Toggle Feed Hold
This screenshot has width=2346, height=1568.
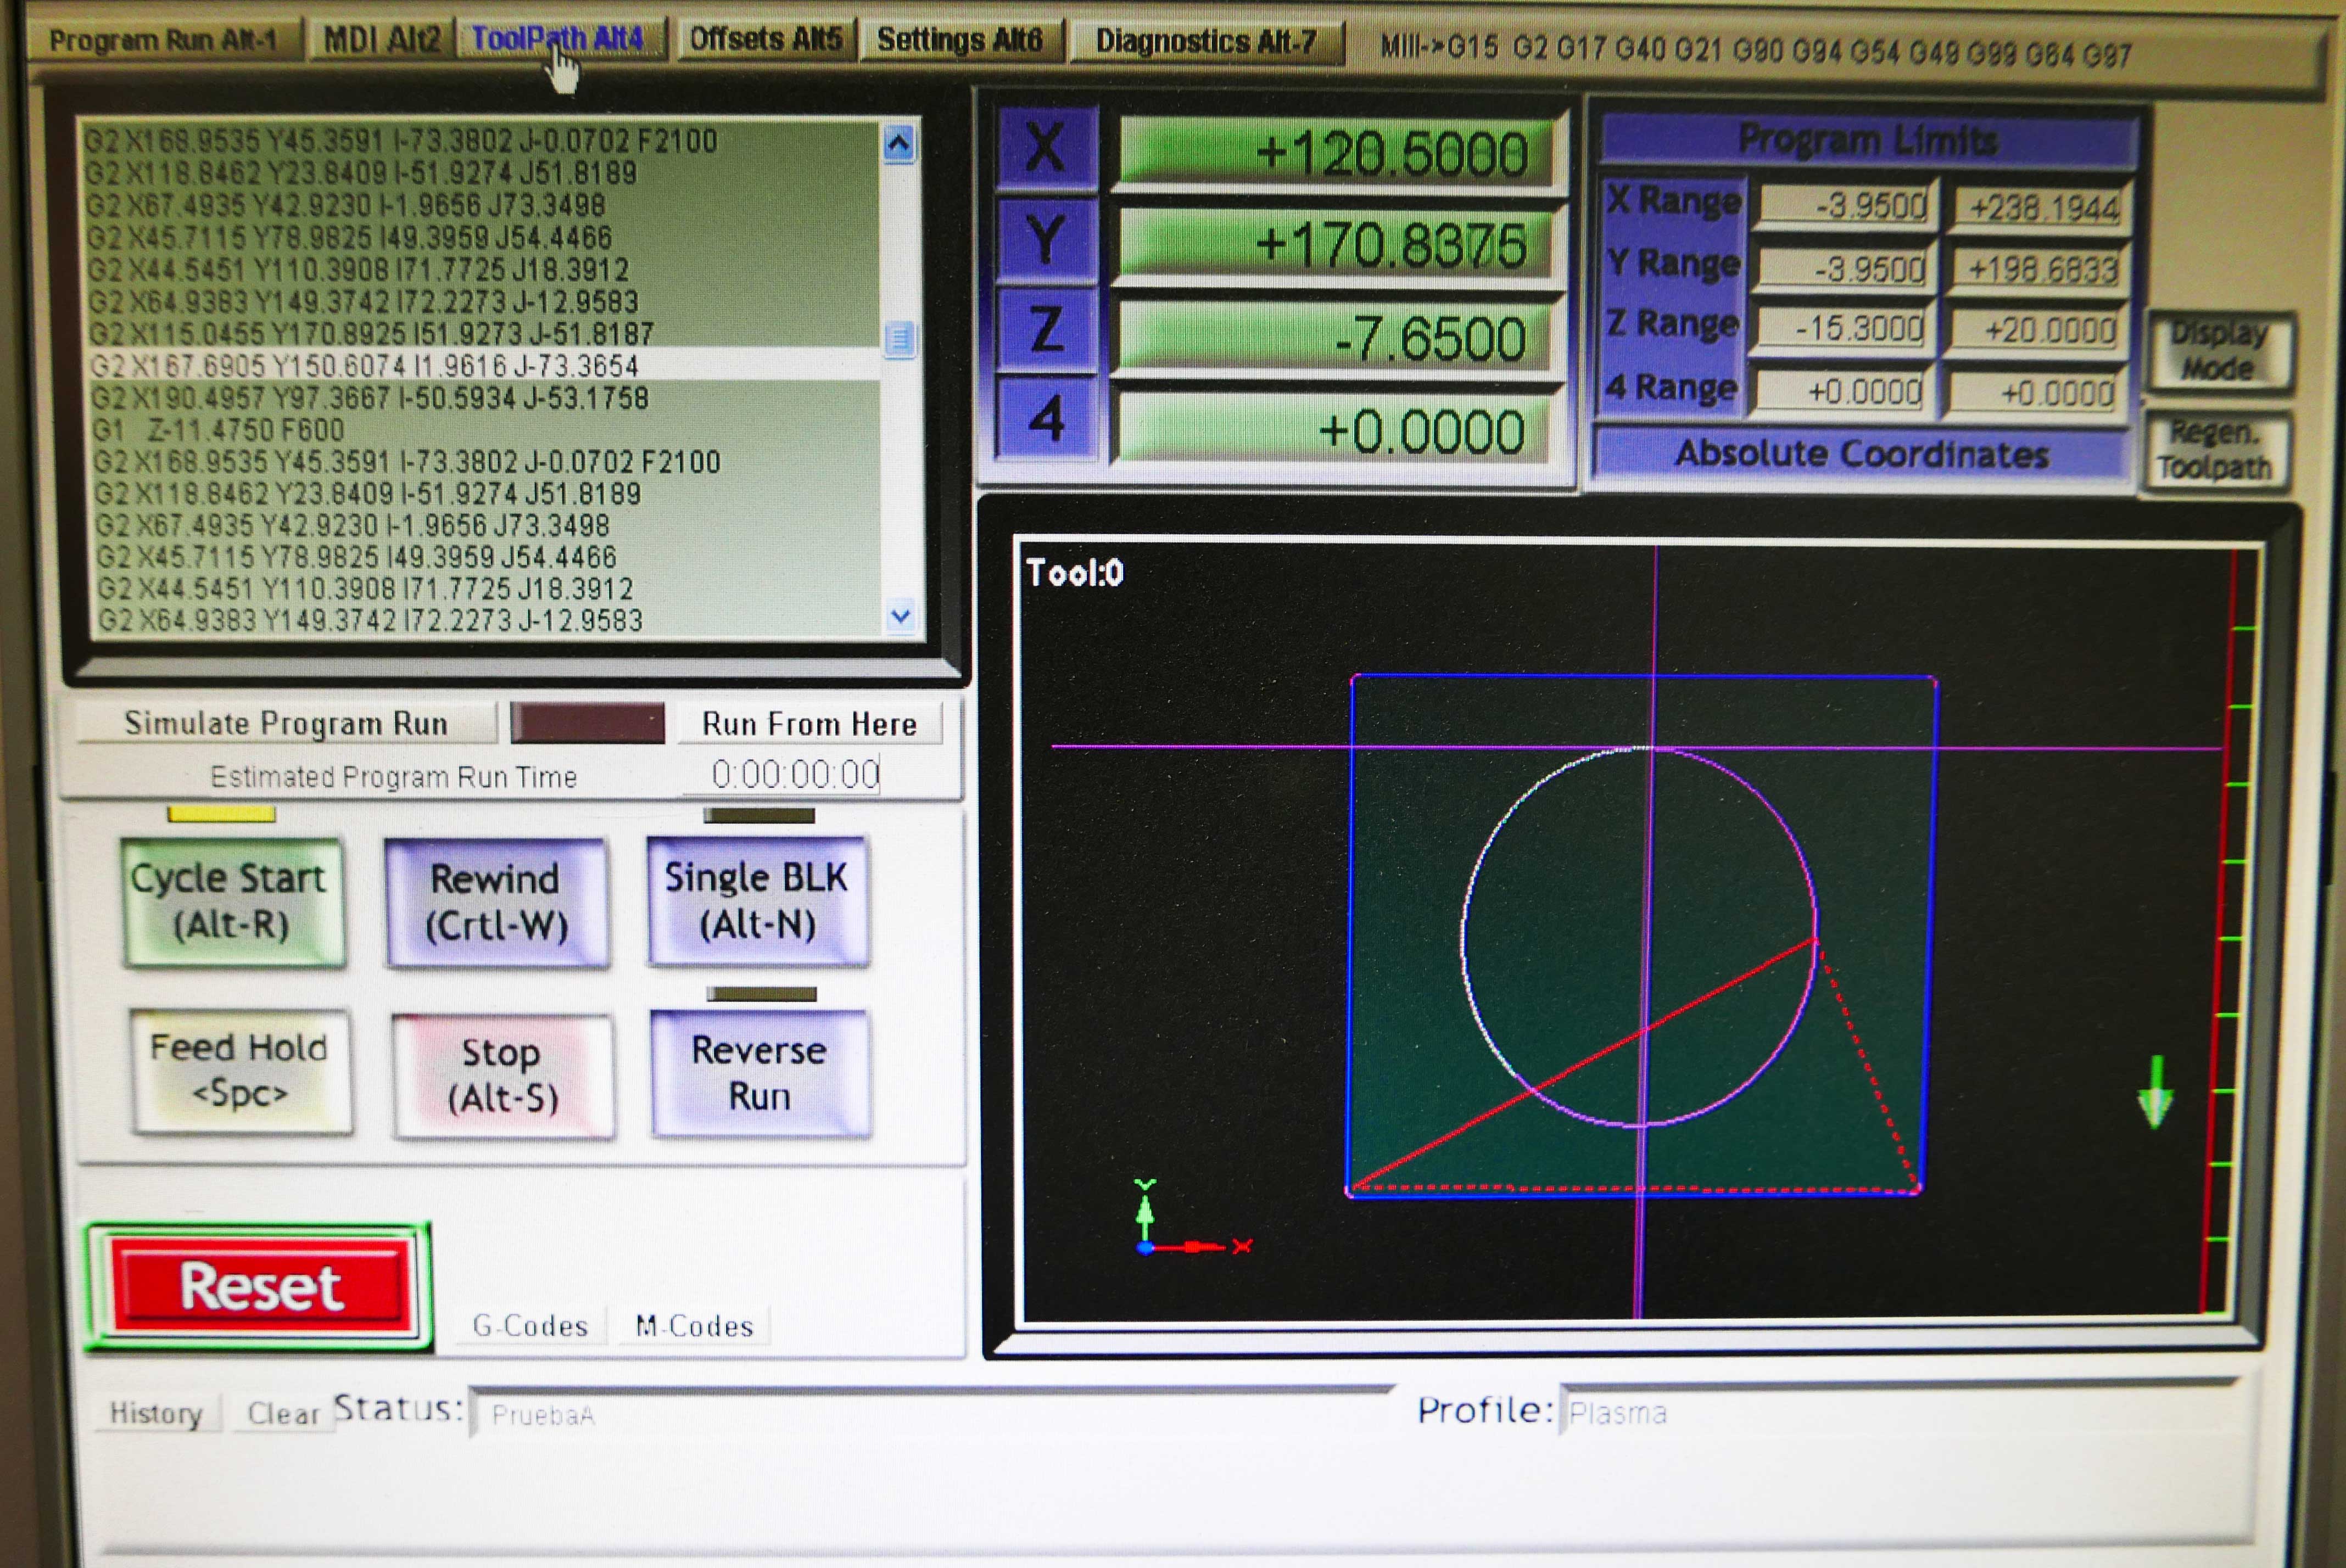(x=240, y=1071)
